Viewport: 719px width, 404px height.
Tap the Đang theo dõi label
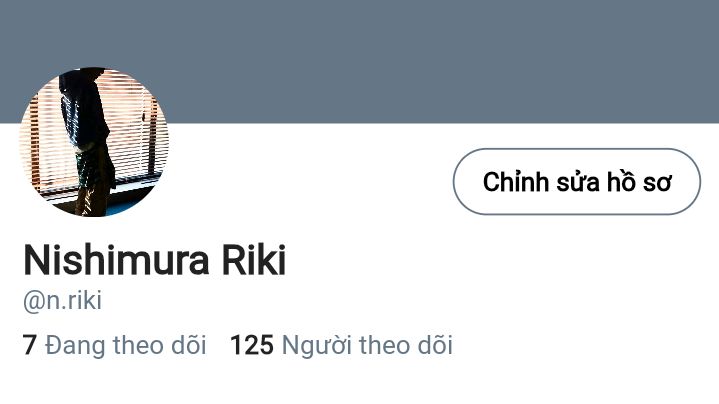[x=126, y=345]
